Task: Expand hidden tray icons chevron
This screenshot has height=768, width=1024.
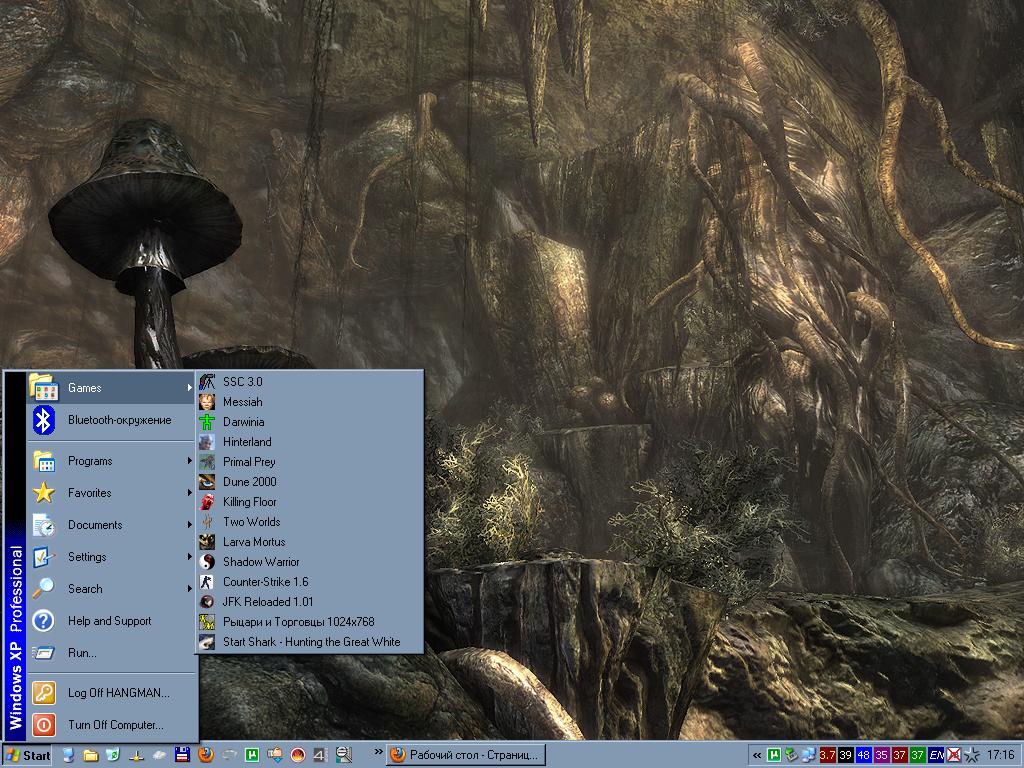Action: point(757,756)
